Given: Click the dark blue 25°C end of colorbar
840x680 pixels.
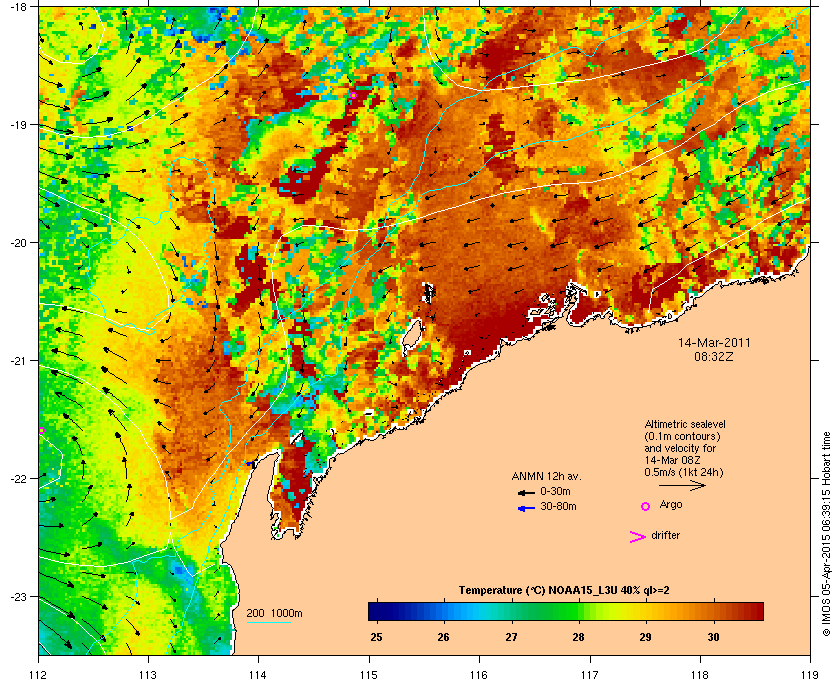Looking at the screenshot, I should coord(377,611).
